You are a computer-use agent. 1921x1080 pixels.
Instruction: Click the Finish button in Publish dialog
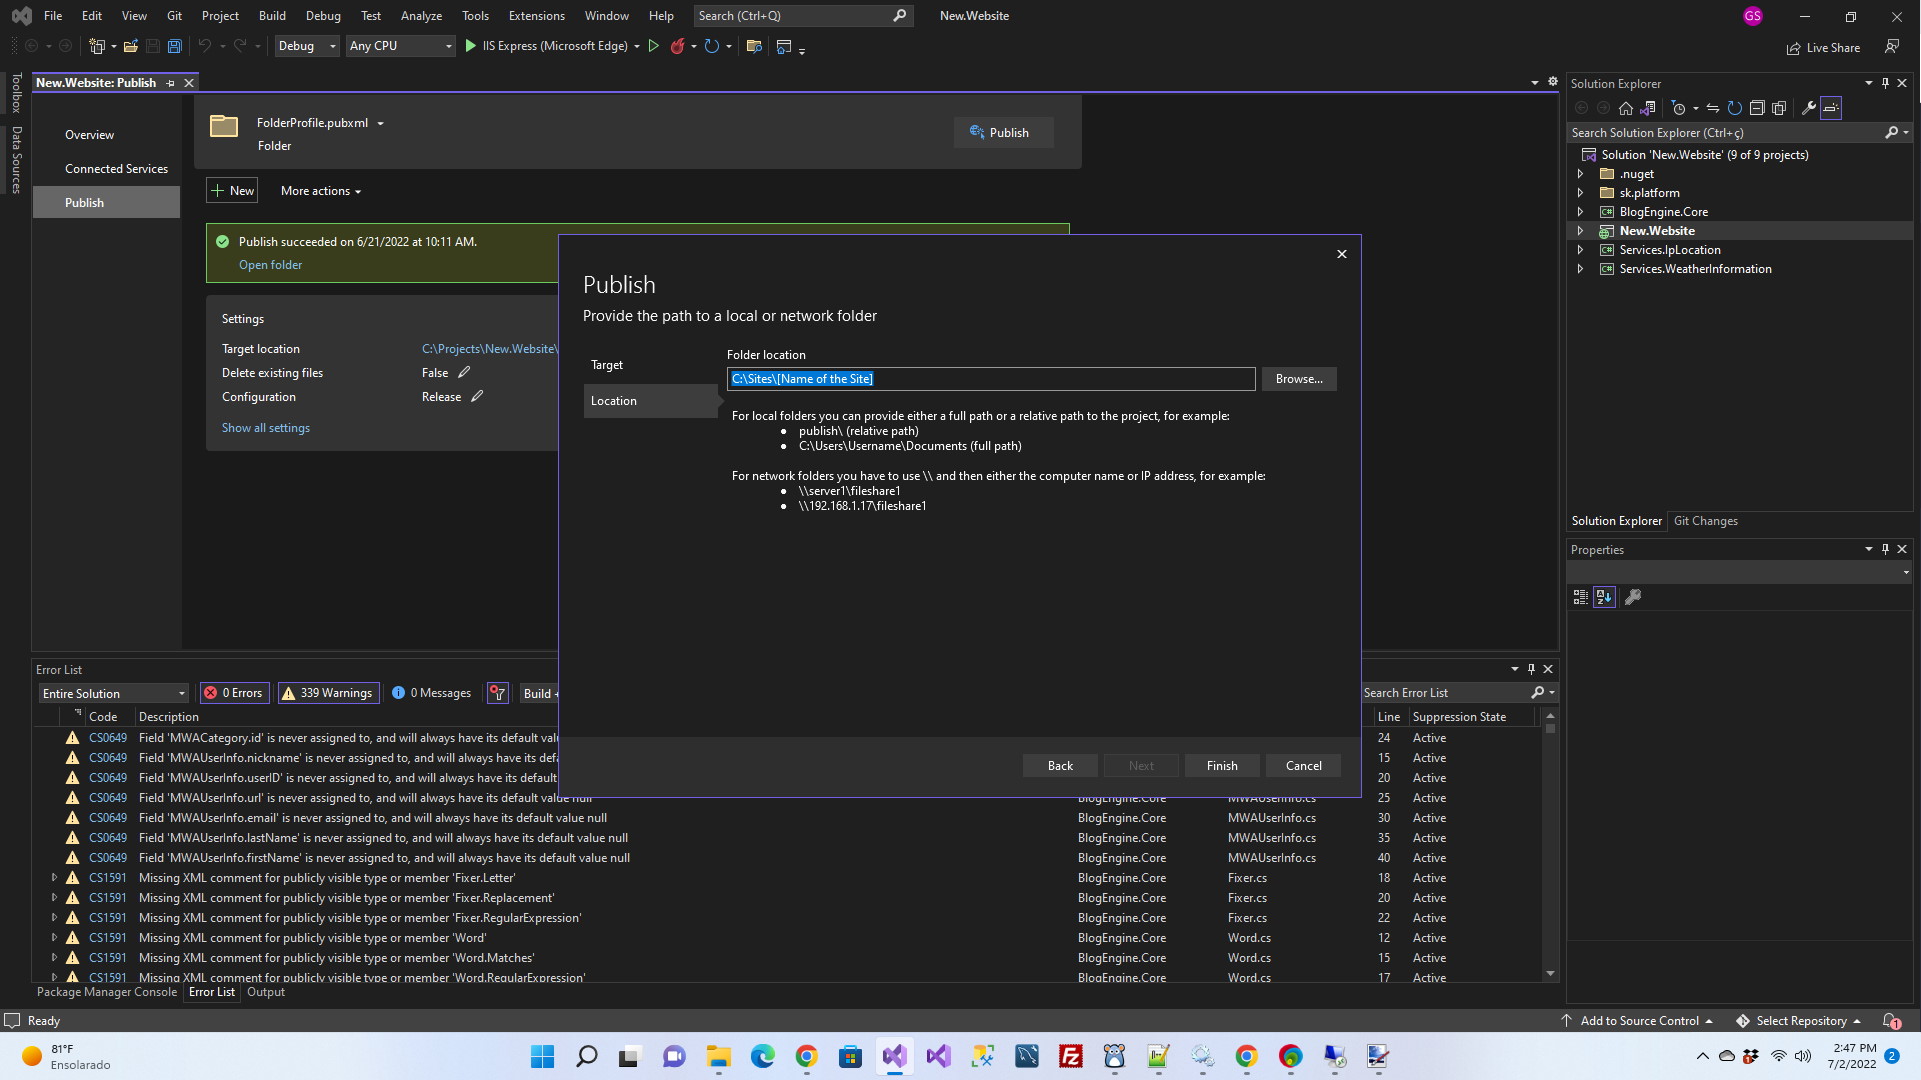click(x=1221, y=766)
